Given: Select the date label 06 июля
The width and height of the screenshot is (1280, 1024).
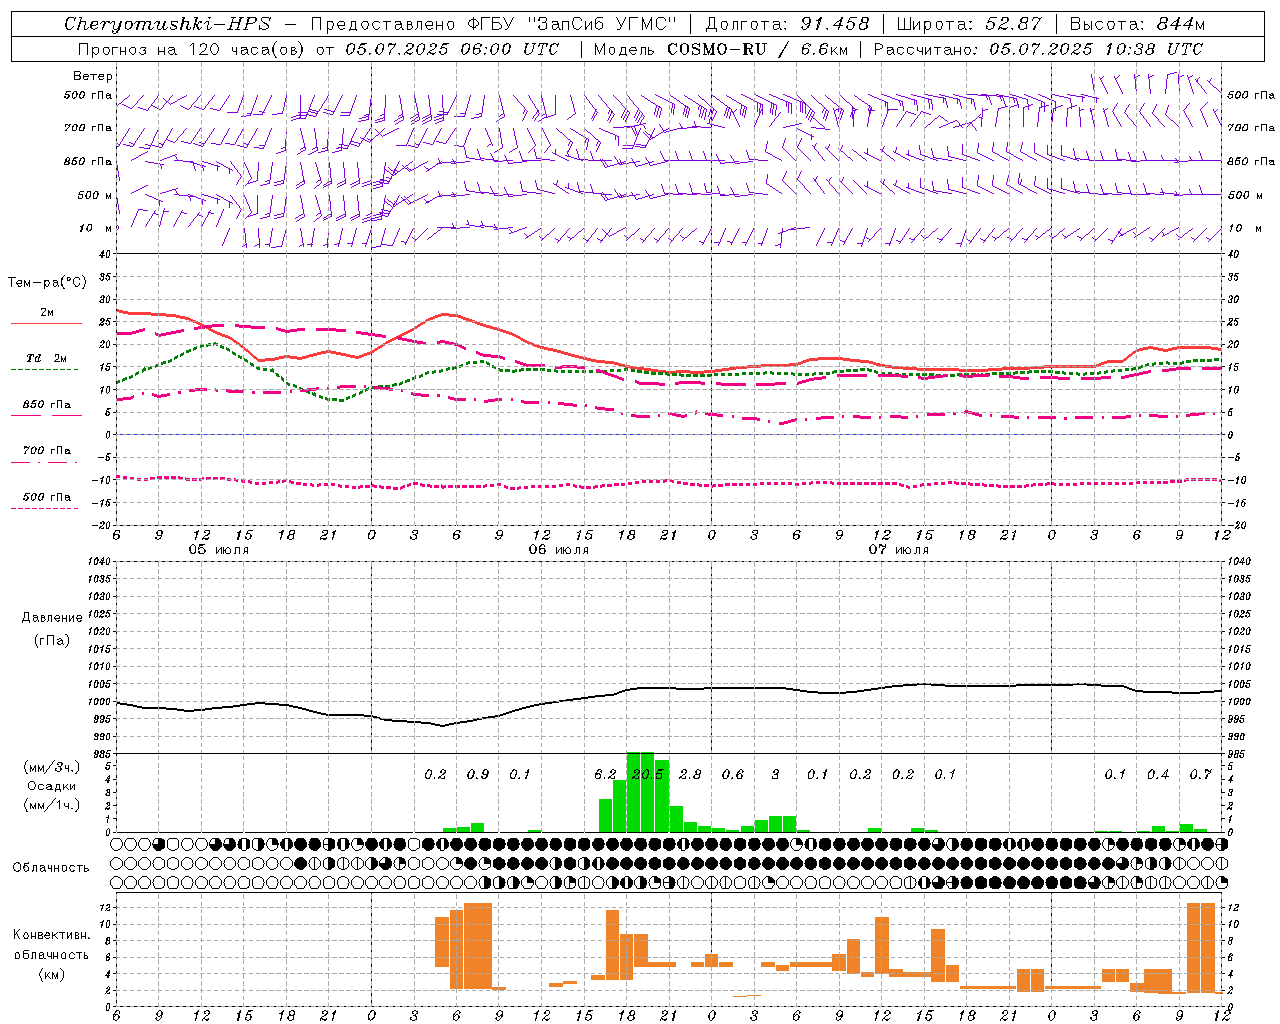Looking at the screenshot, I should pyautogui.click(x=558, y=550).
